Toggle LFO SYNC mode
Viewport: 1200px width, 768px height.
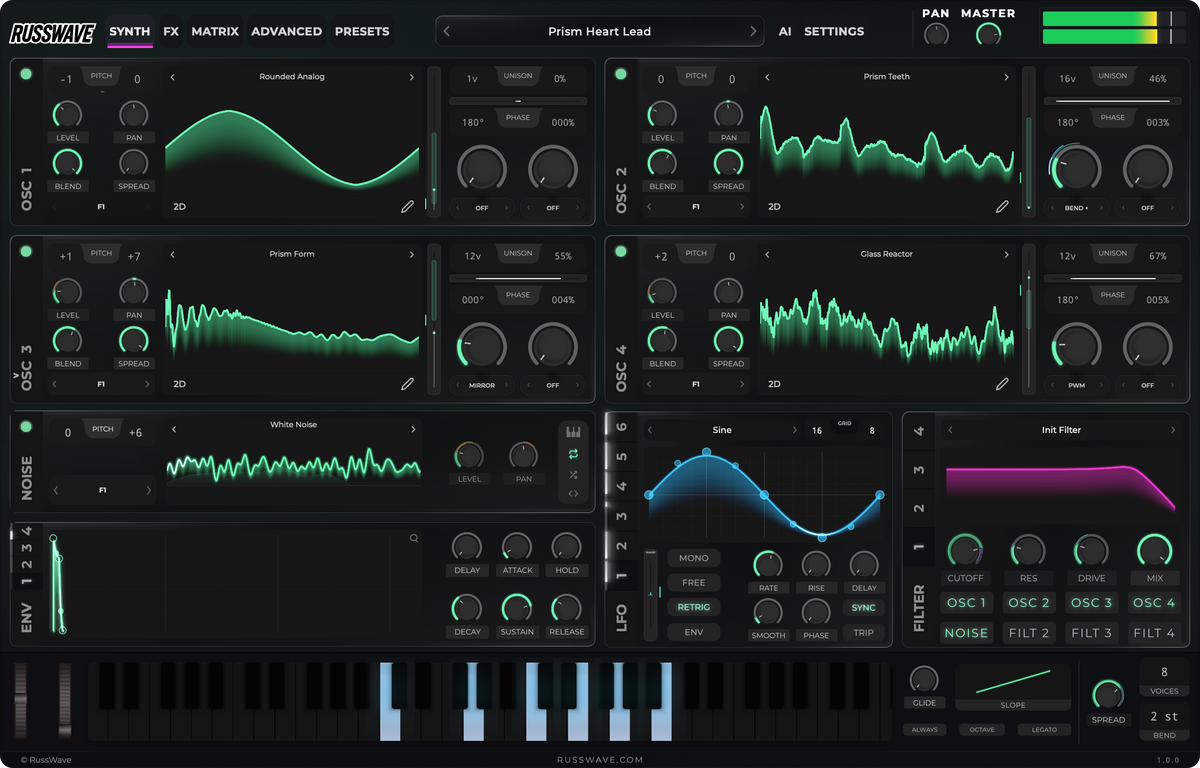coord(864,608)
